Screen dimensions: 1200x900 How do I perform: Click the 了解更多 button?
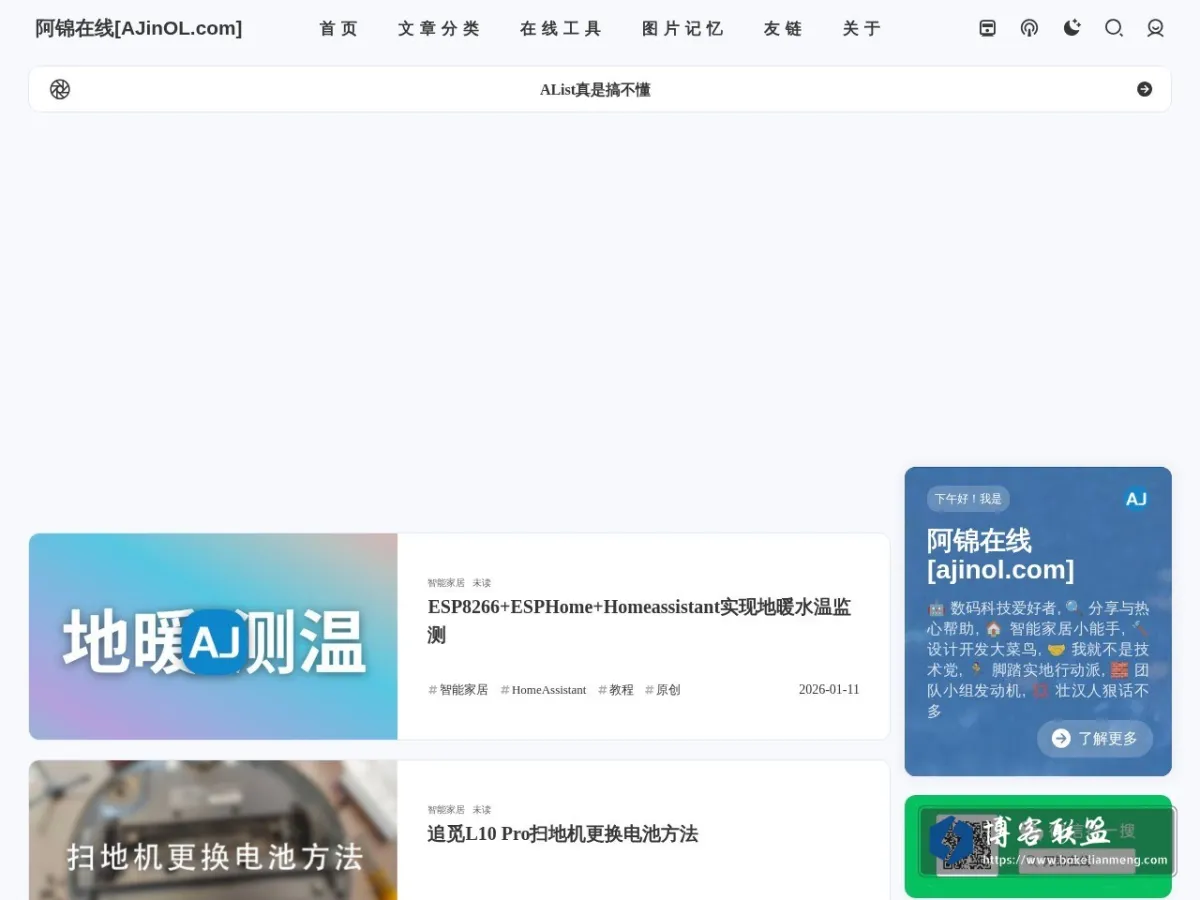[x=1095, y=738]
